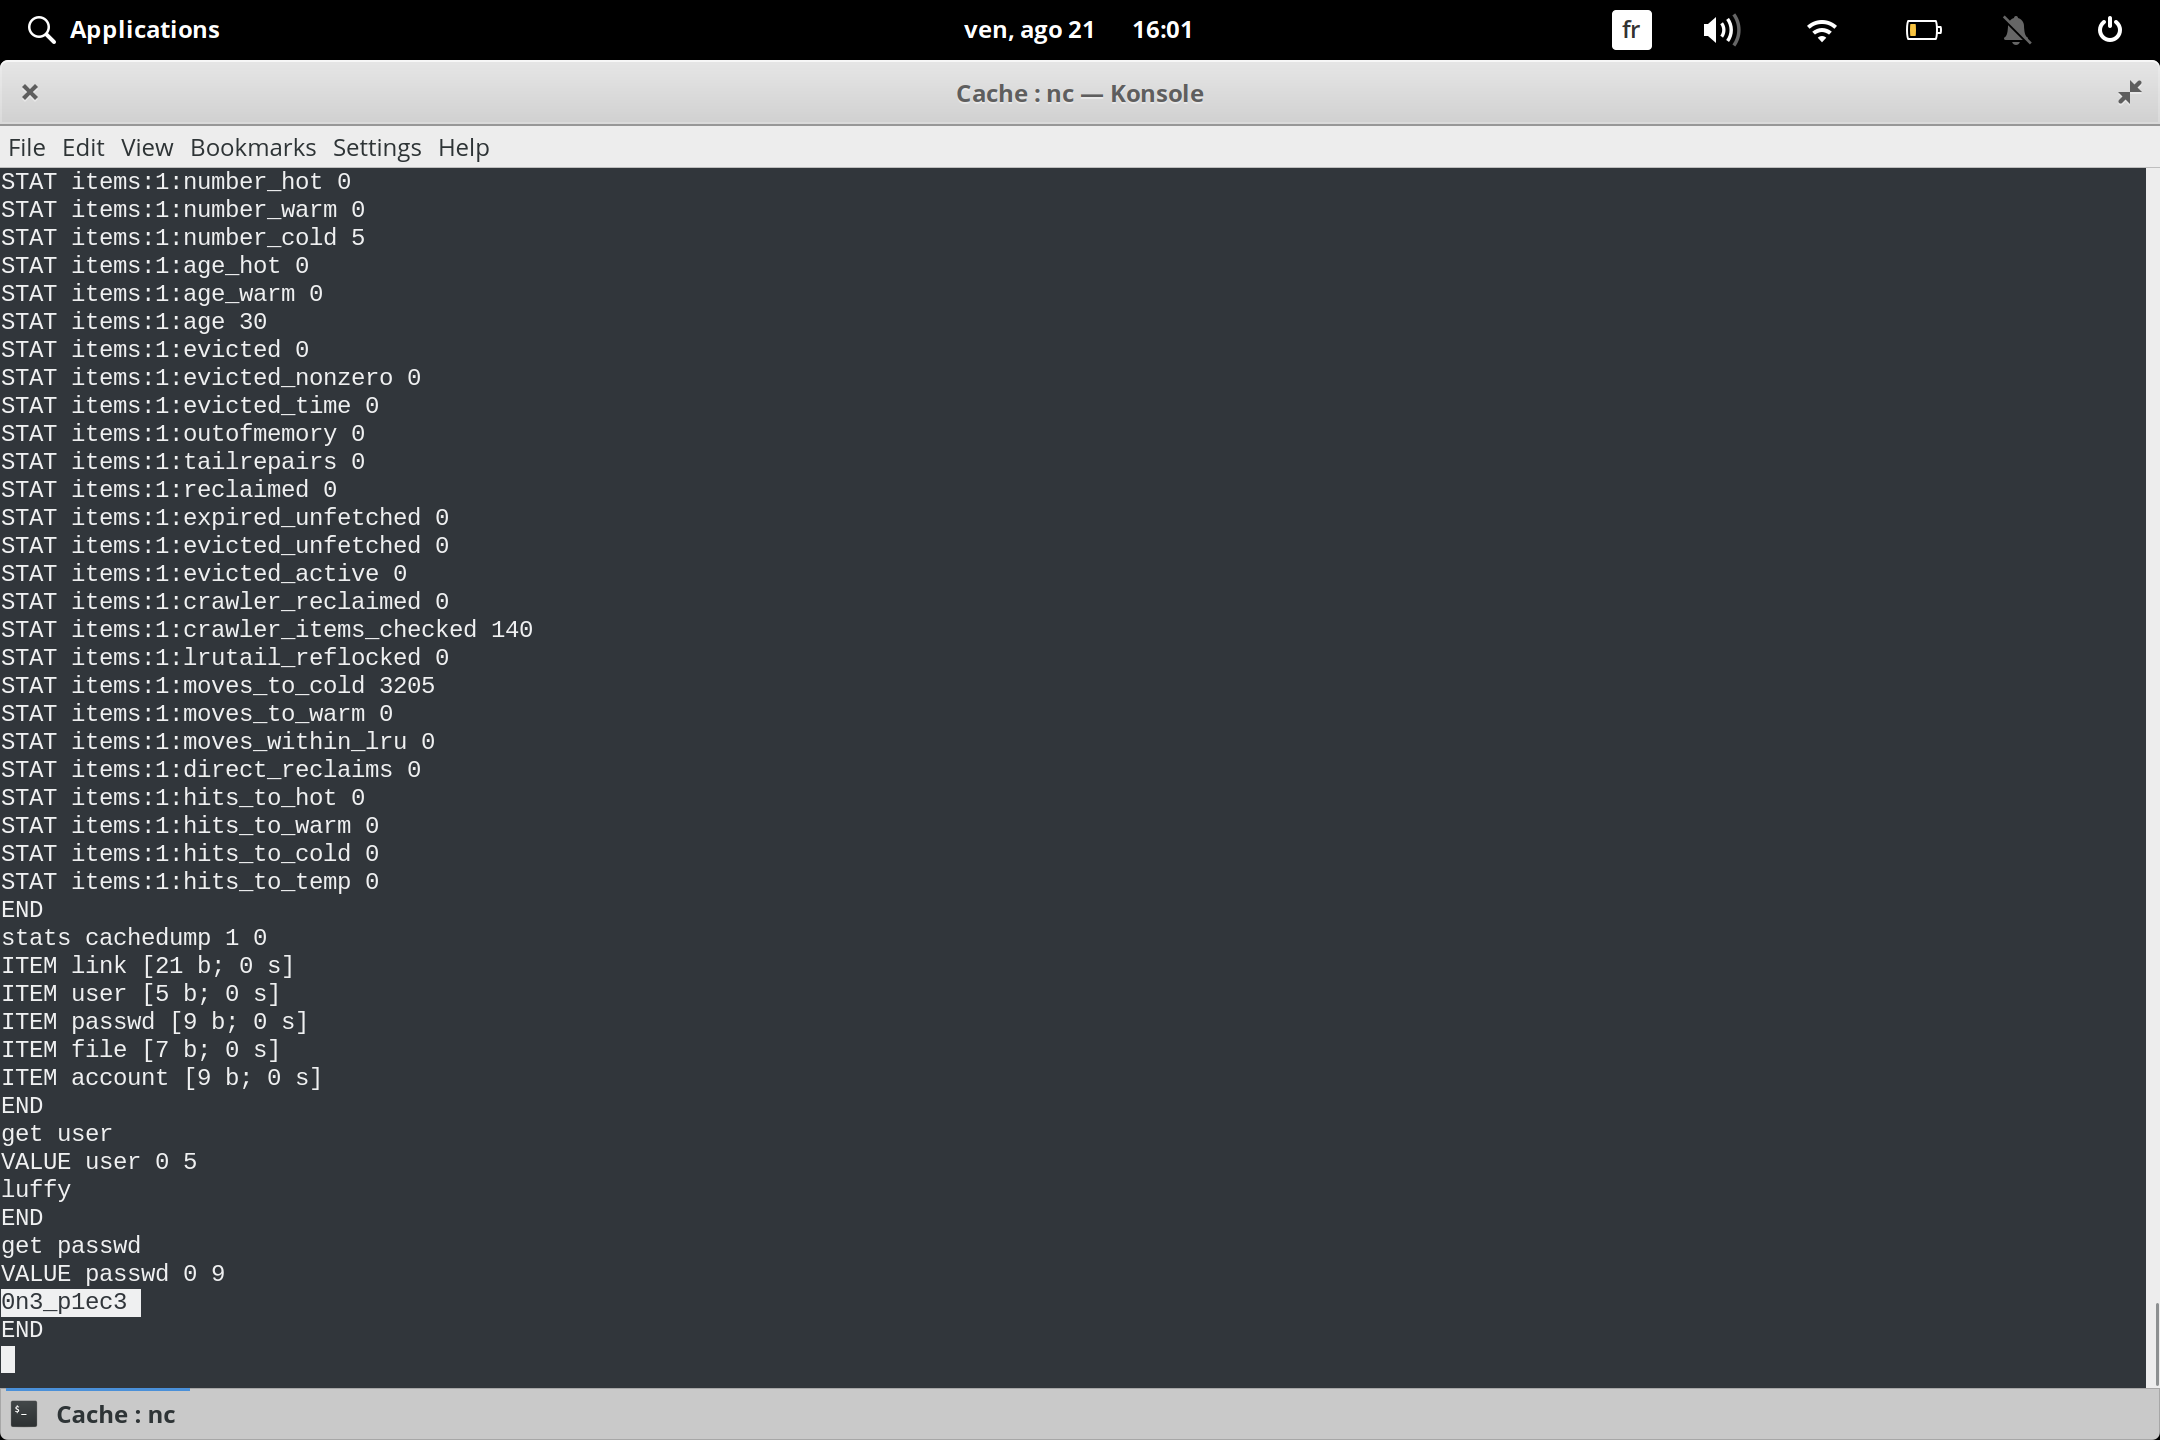Click the fr keyboard layout indicator

(1631, 30)
